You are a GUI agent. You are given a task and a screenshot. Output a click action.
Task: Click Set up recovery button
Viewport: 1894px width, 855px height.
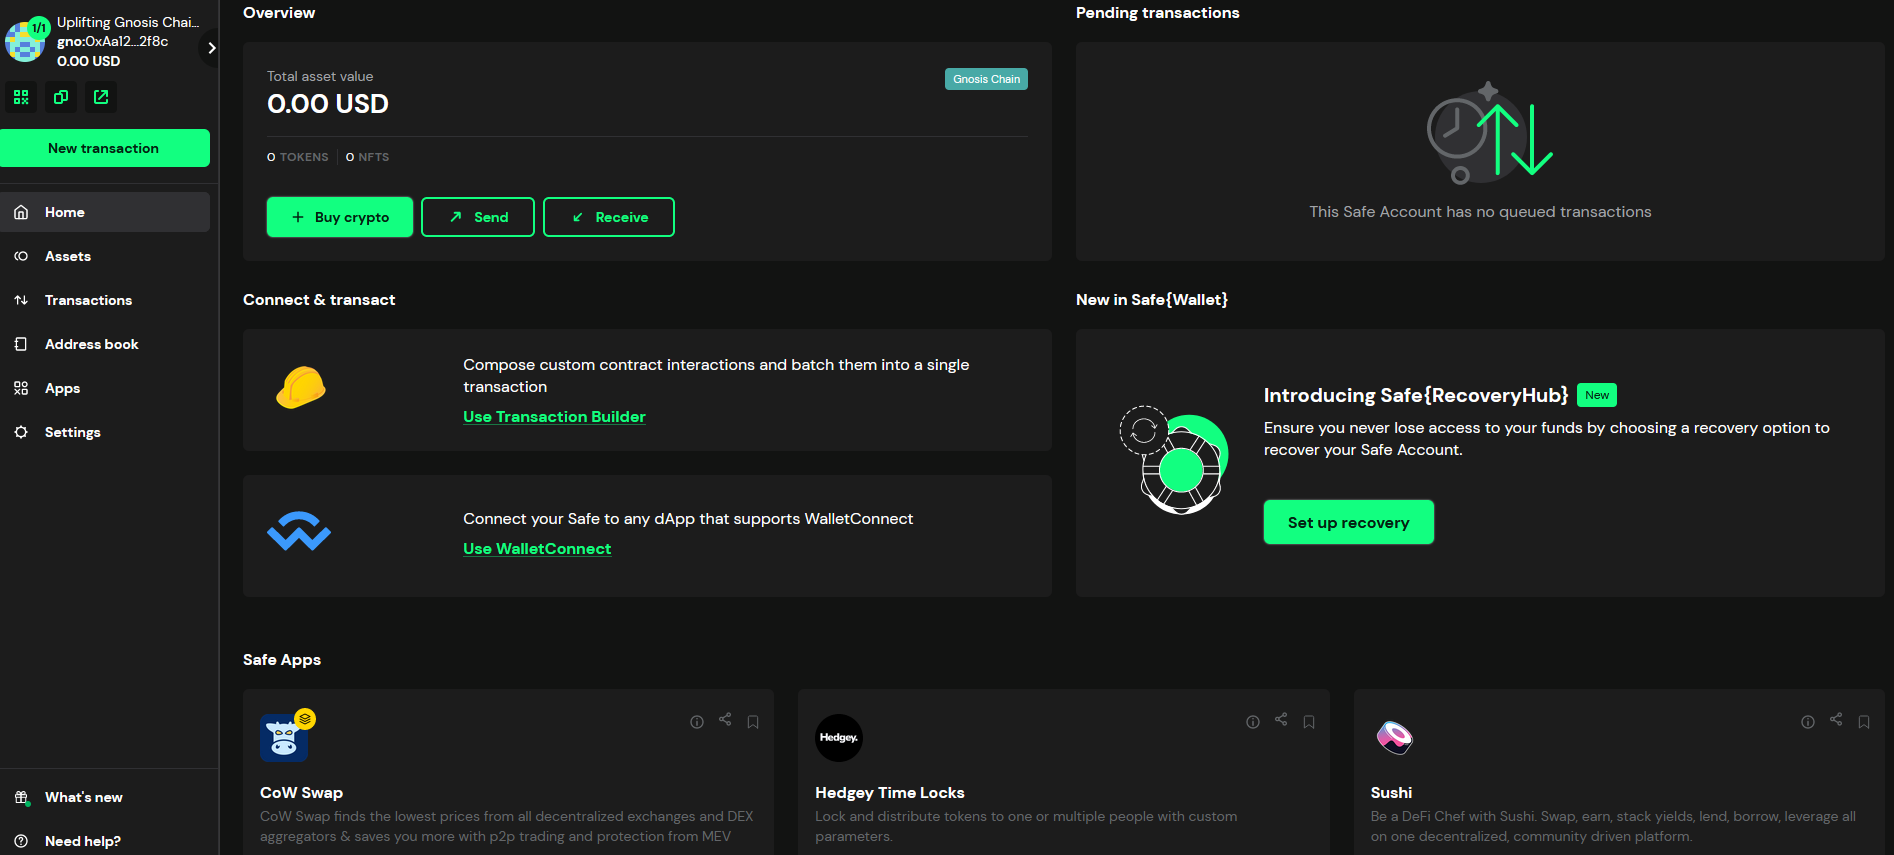point(1349,522)
